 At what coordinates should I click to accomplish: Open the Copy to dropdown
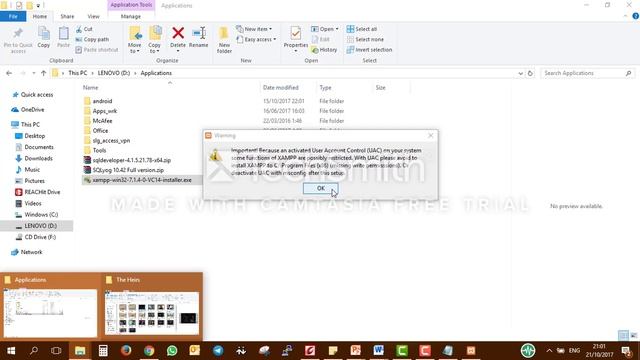click(154, 40)
